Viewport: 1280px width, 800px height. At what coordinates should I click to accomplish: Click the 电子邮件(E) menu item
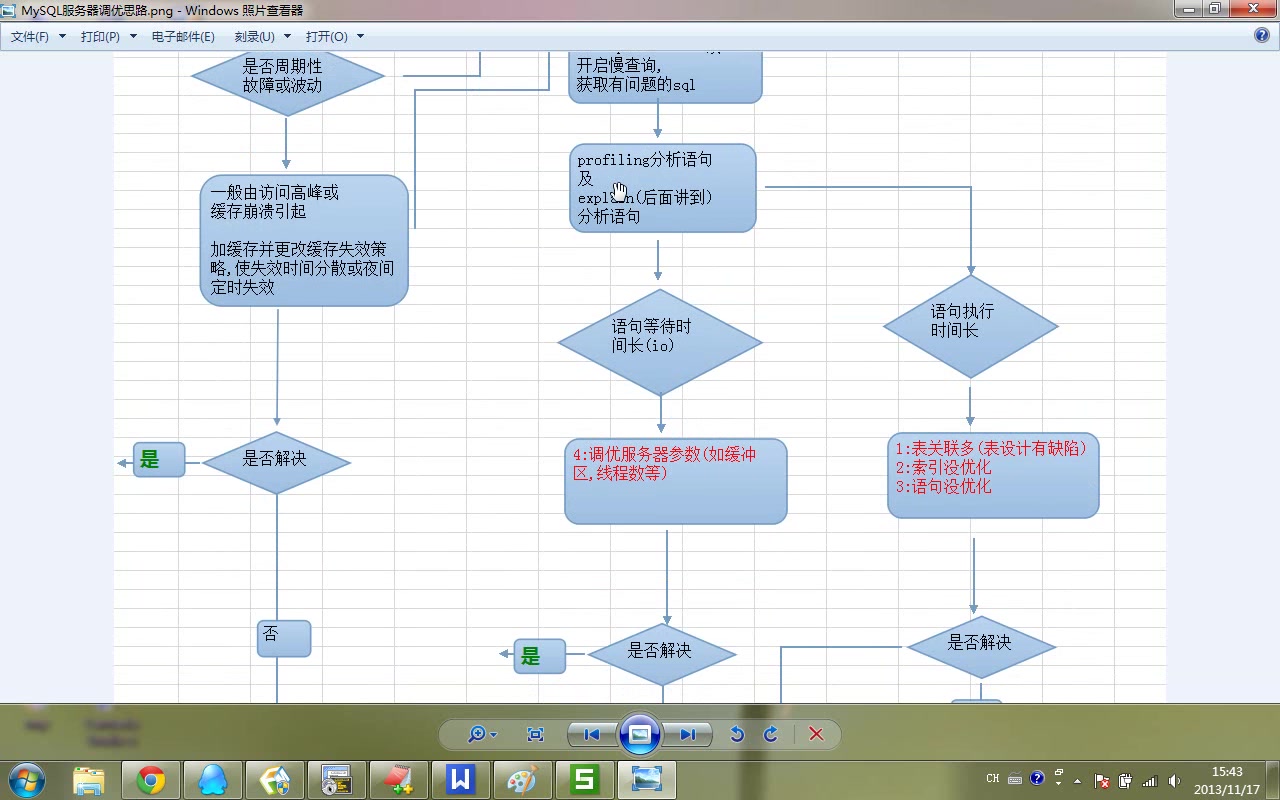[x=183, y=36]
